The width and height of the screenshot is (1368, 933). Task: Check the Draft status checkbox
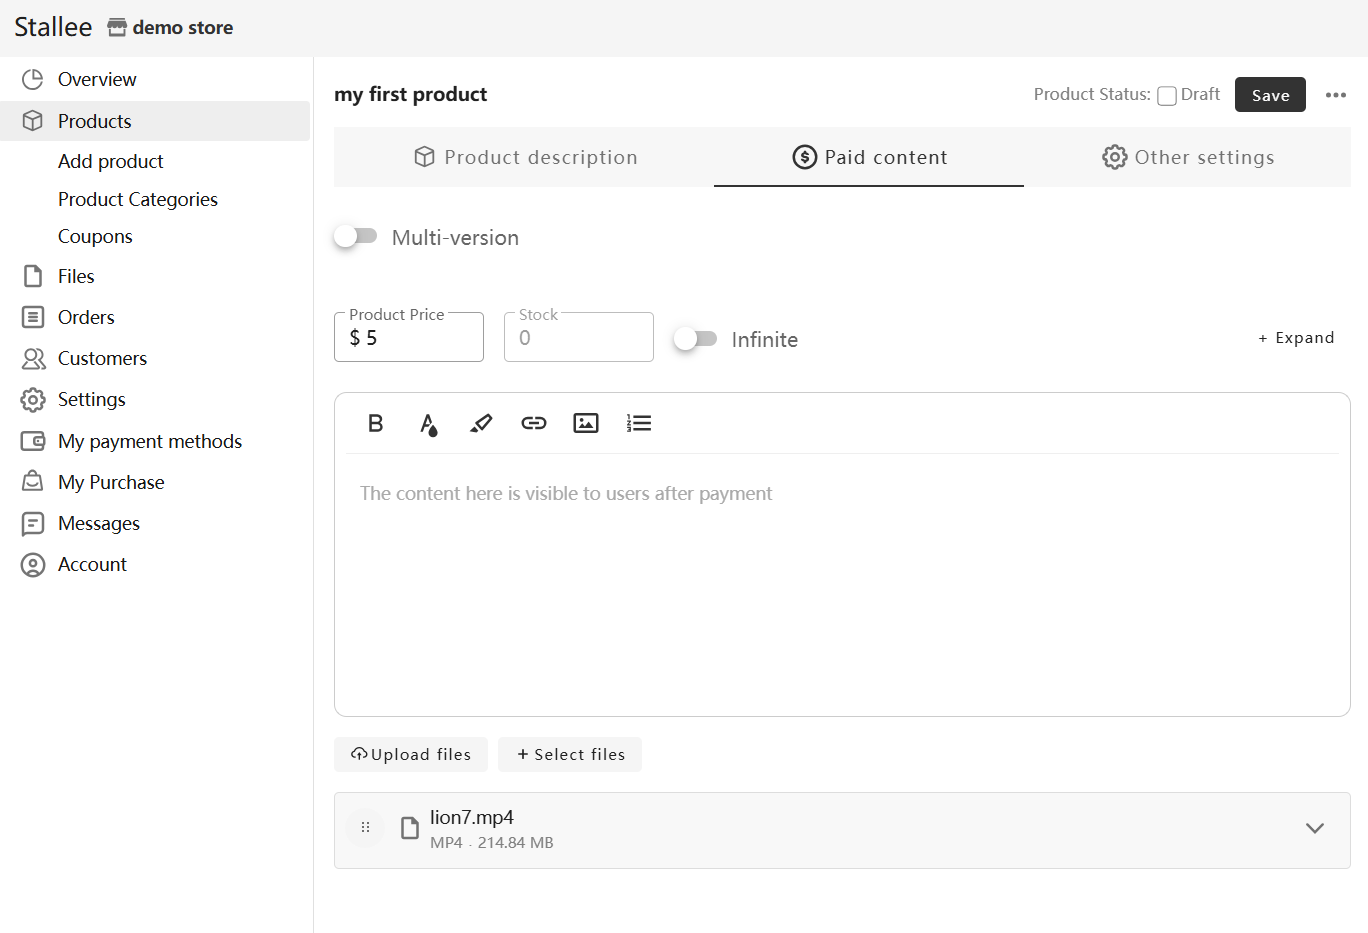click(x=1167, y=96)
